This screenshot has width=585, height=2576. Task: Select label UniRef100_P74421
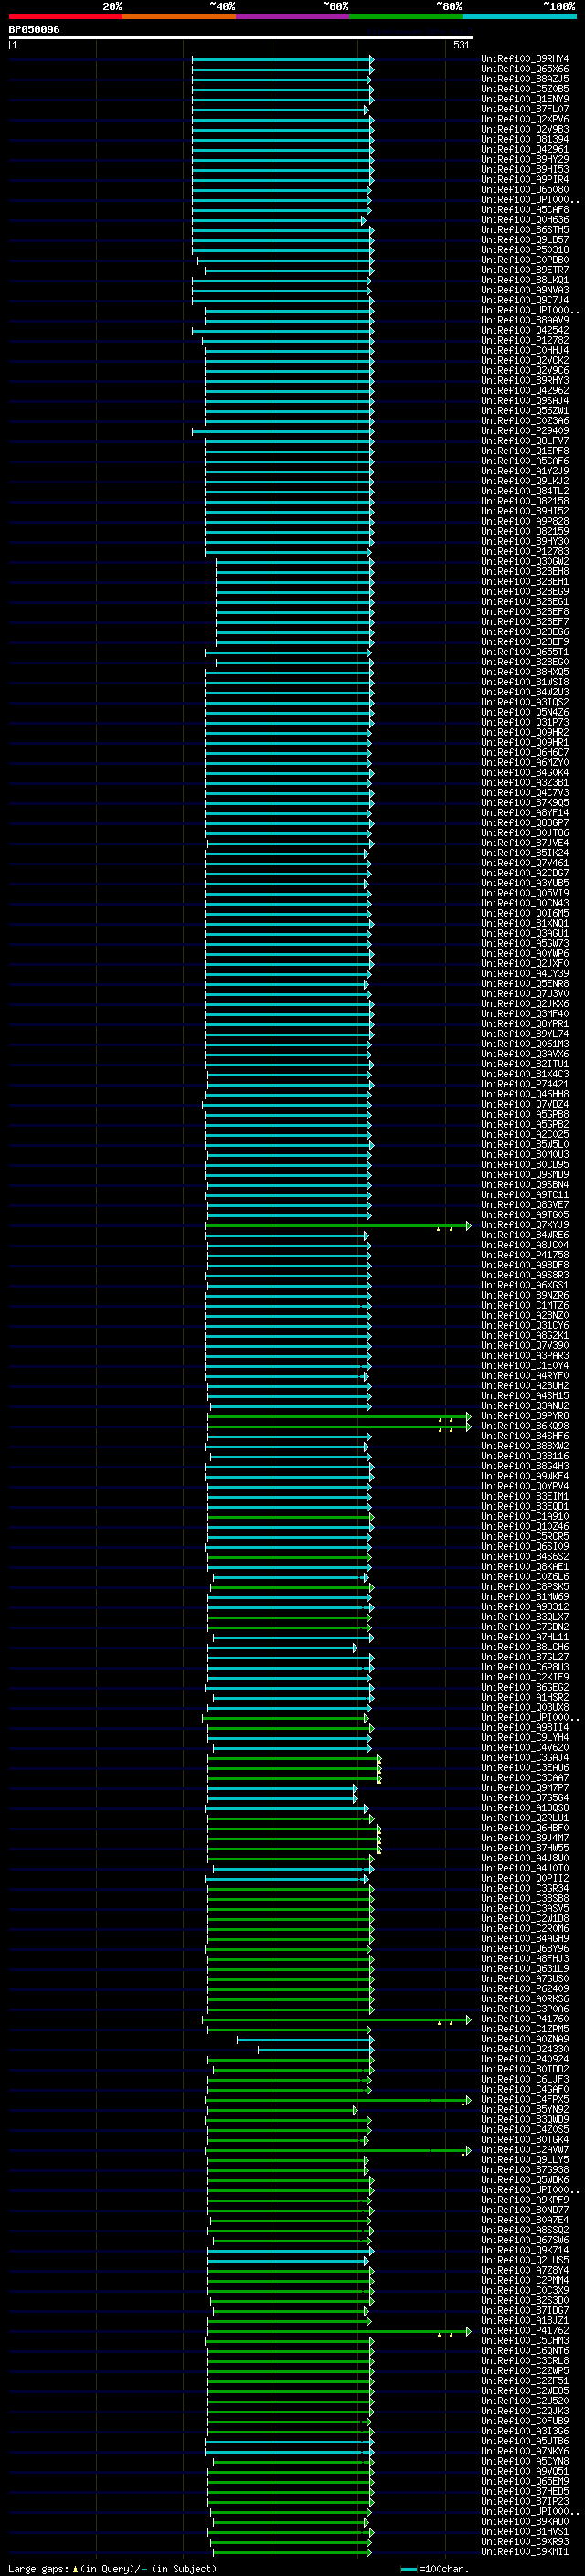[525, 1084]
